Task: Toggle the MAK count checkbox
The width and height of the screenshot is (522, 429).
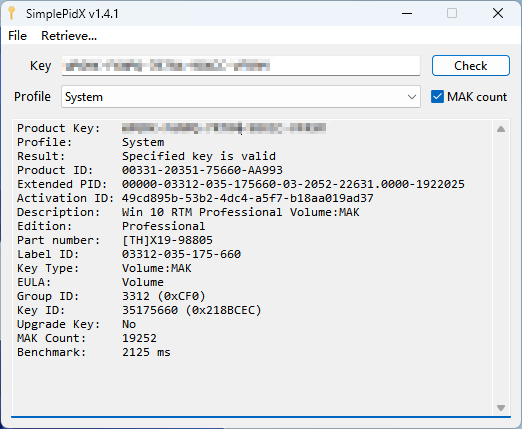Action: (x=437, y=97)
